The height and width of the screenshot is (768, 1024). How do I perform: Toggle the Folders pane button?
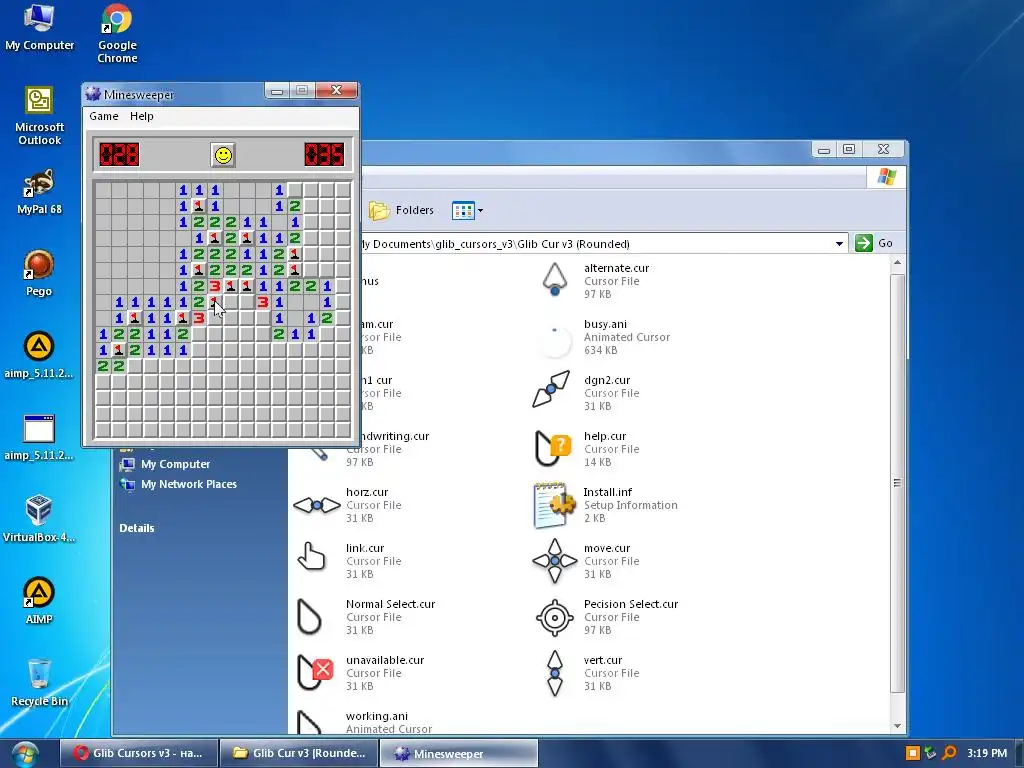point(401,210)
